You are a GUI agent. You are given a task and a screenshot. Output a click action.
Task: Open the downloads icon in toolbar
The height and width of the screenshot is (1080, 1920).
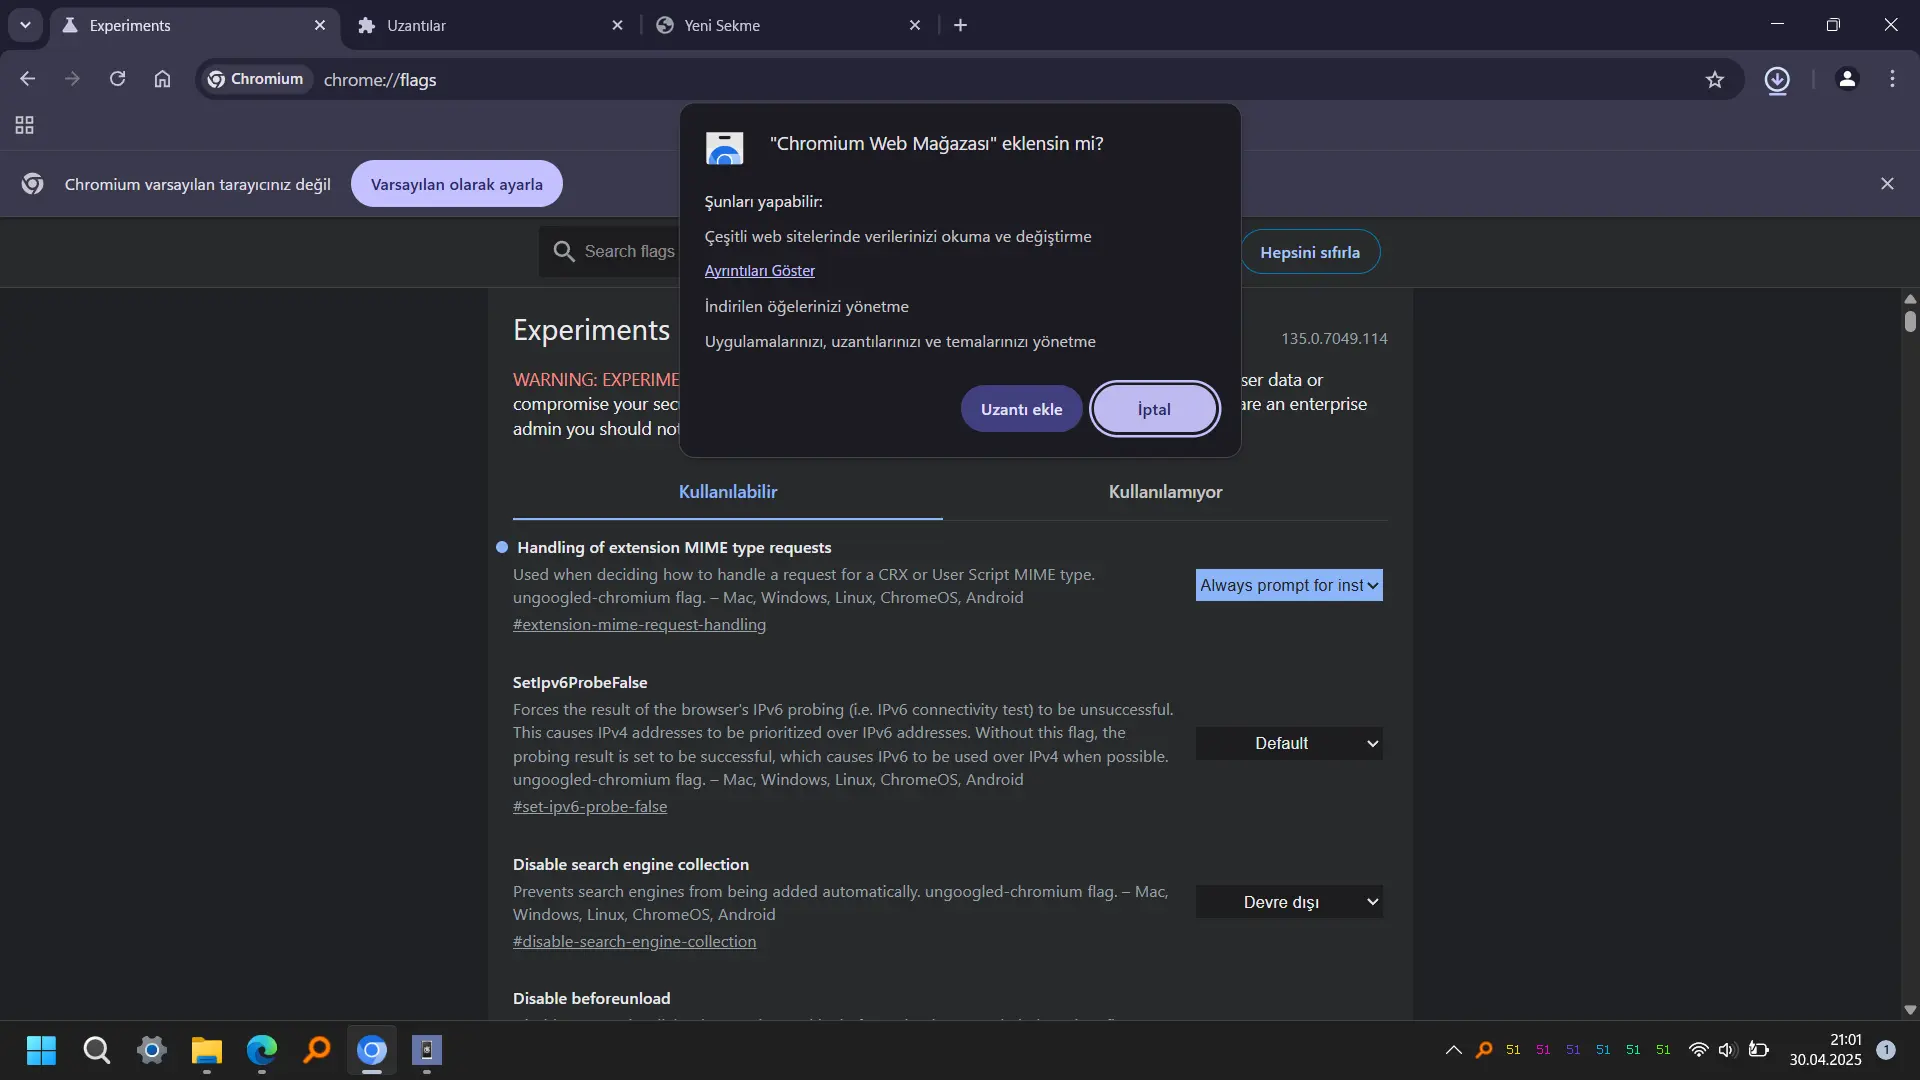[x=1777, y=79]
